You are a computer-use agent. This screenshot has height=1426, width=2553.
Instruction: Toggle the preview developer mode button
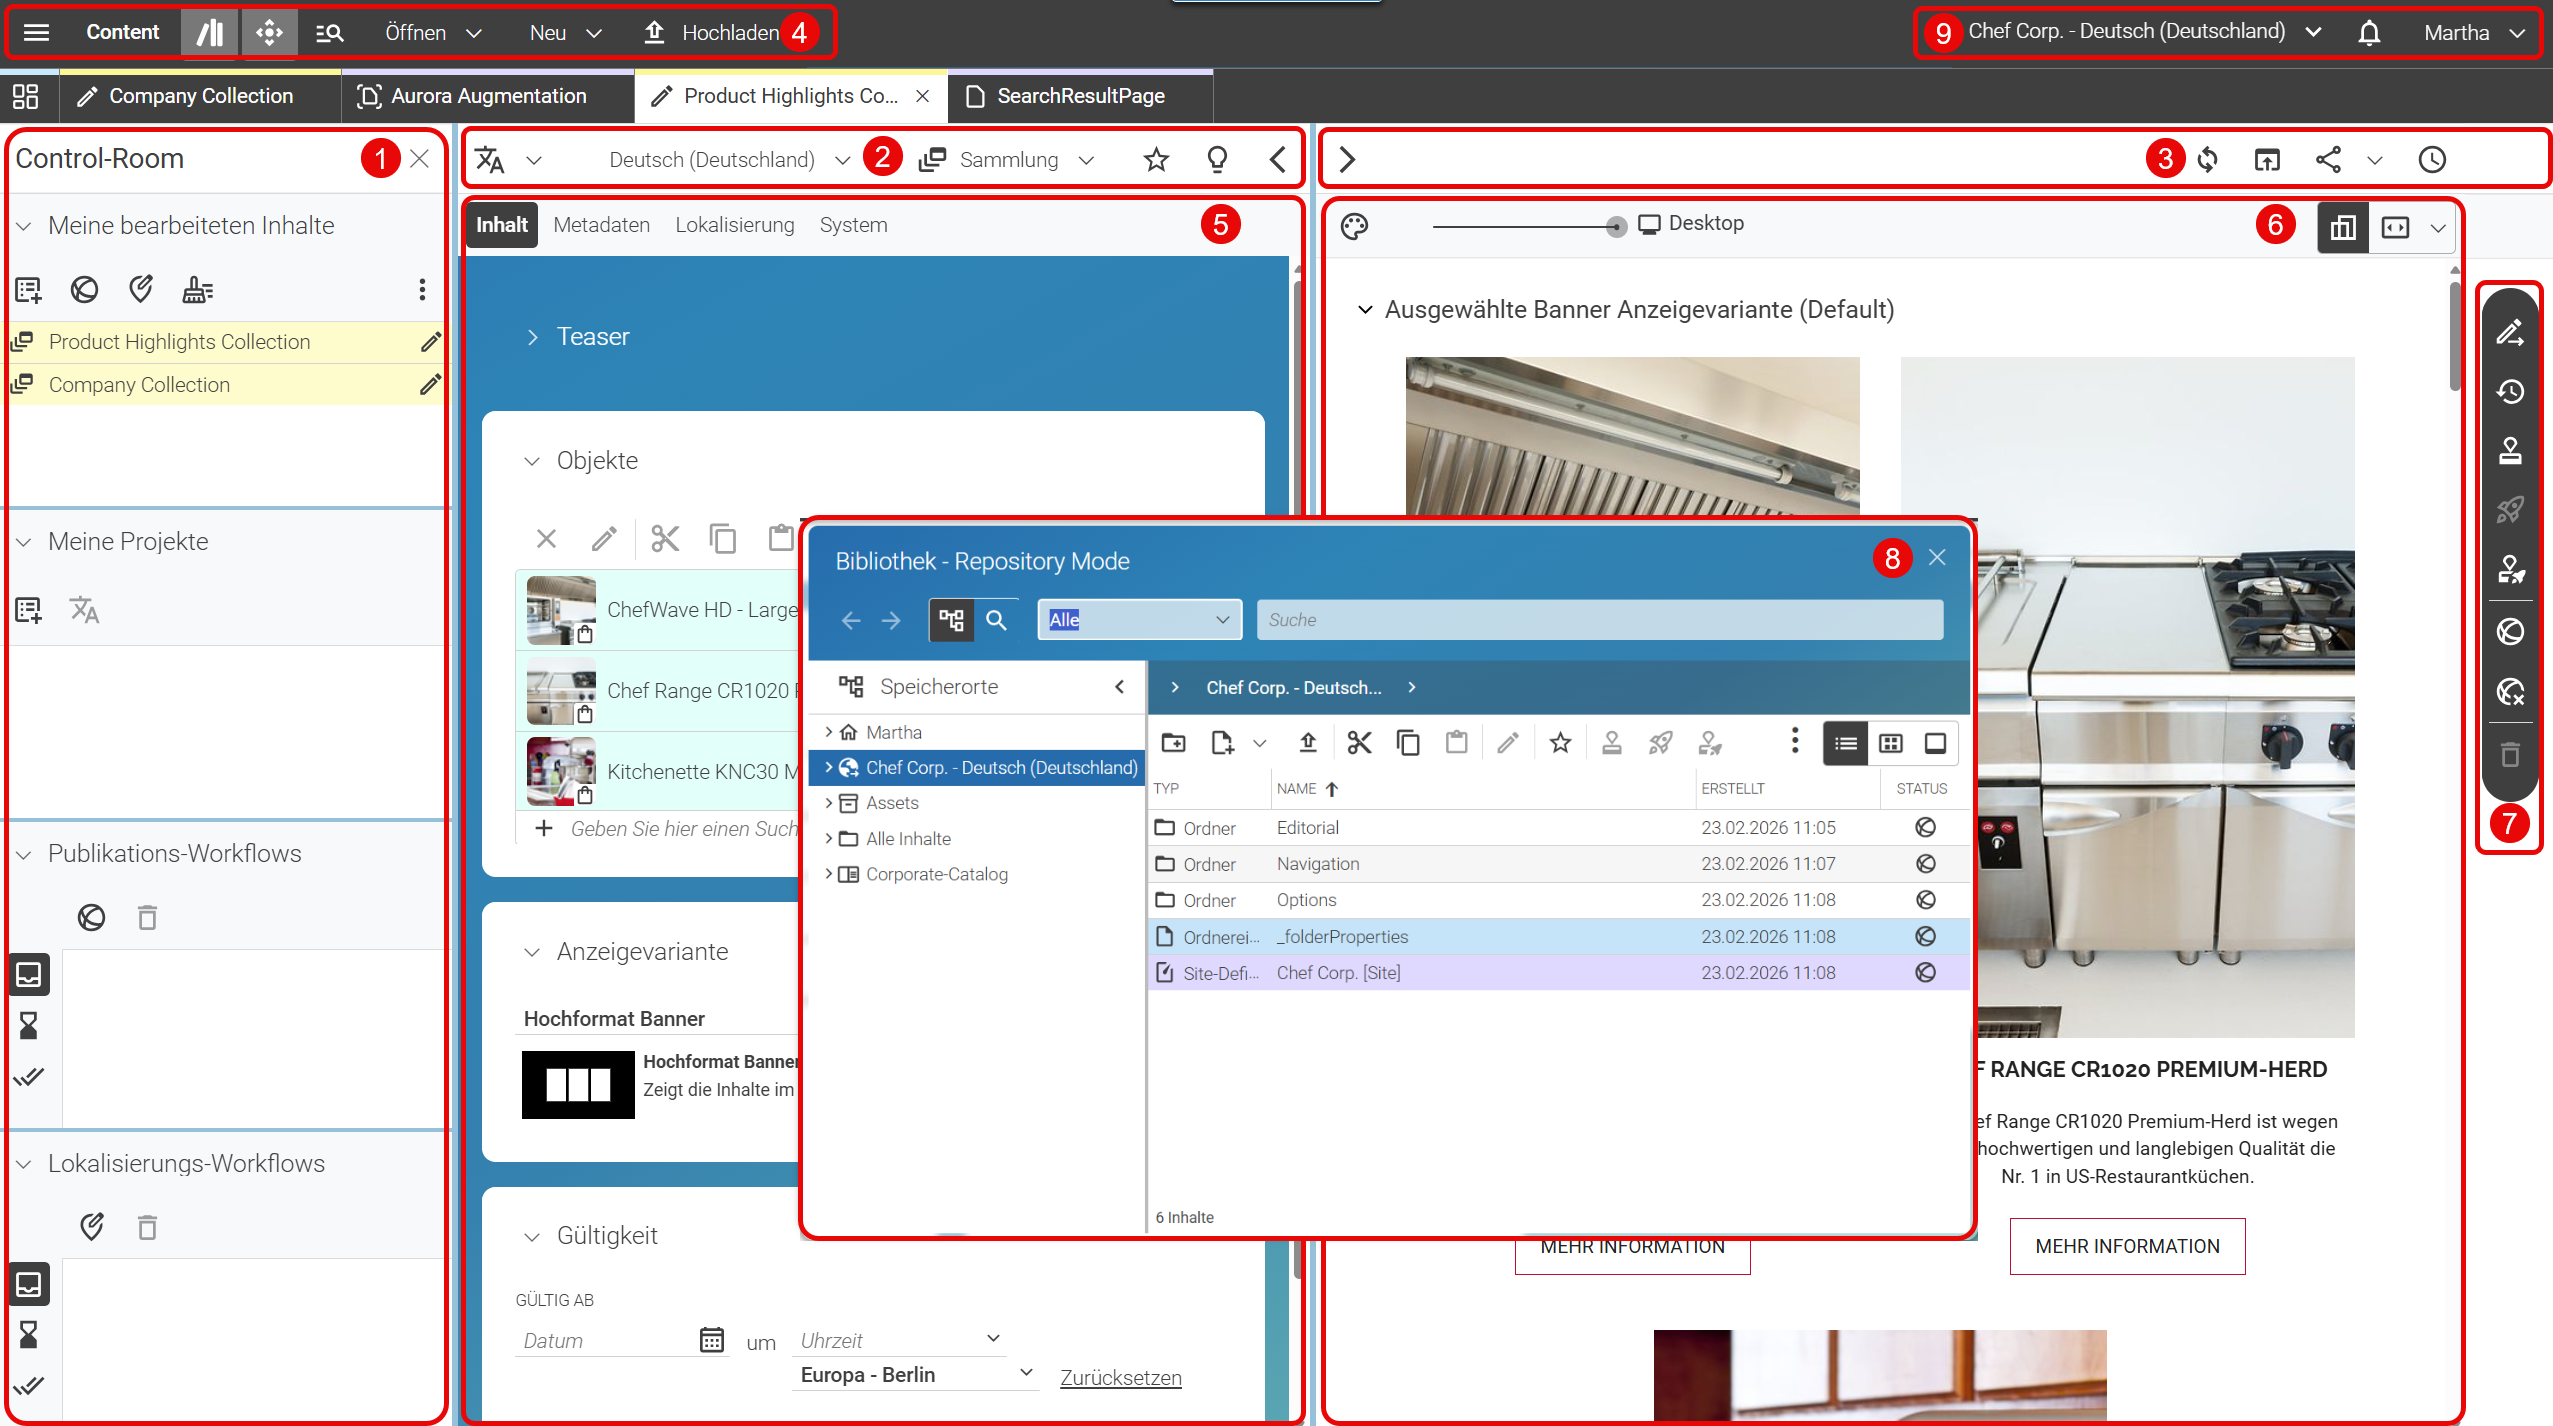point(2395,227)
